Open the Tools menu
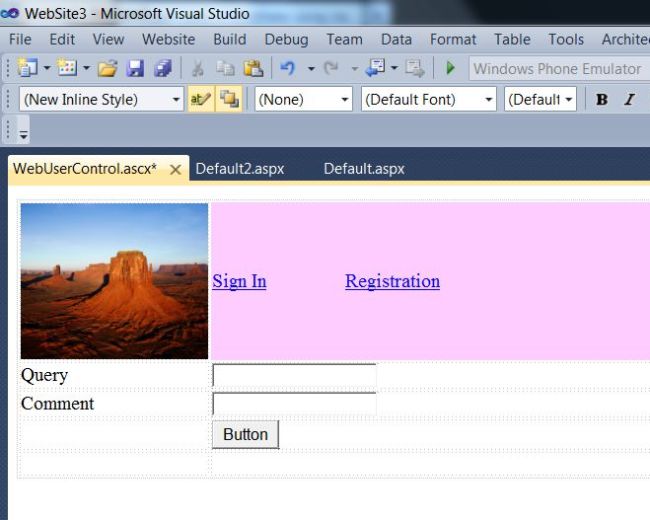Screen dimensions: 650x520 coord(566,39)
